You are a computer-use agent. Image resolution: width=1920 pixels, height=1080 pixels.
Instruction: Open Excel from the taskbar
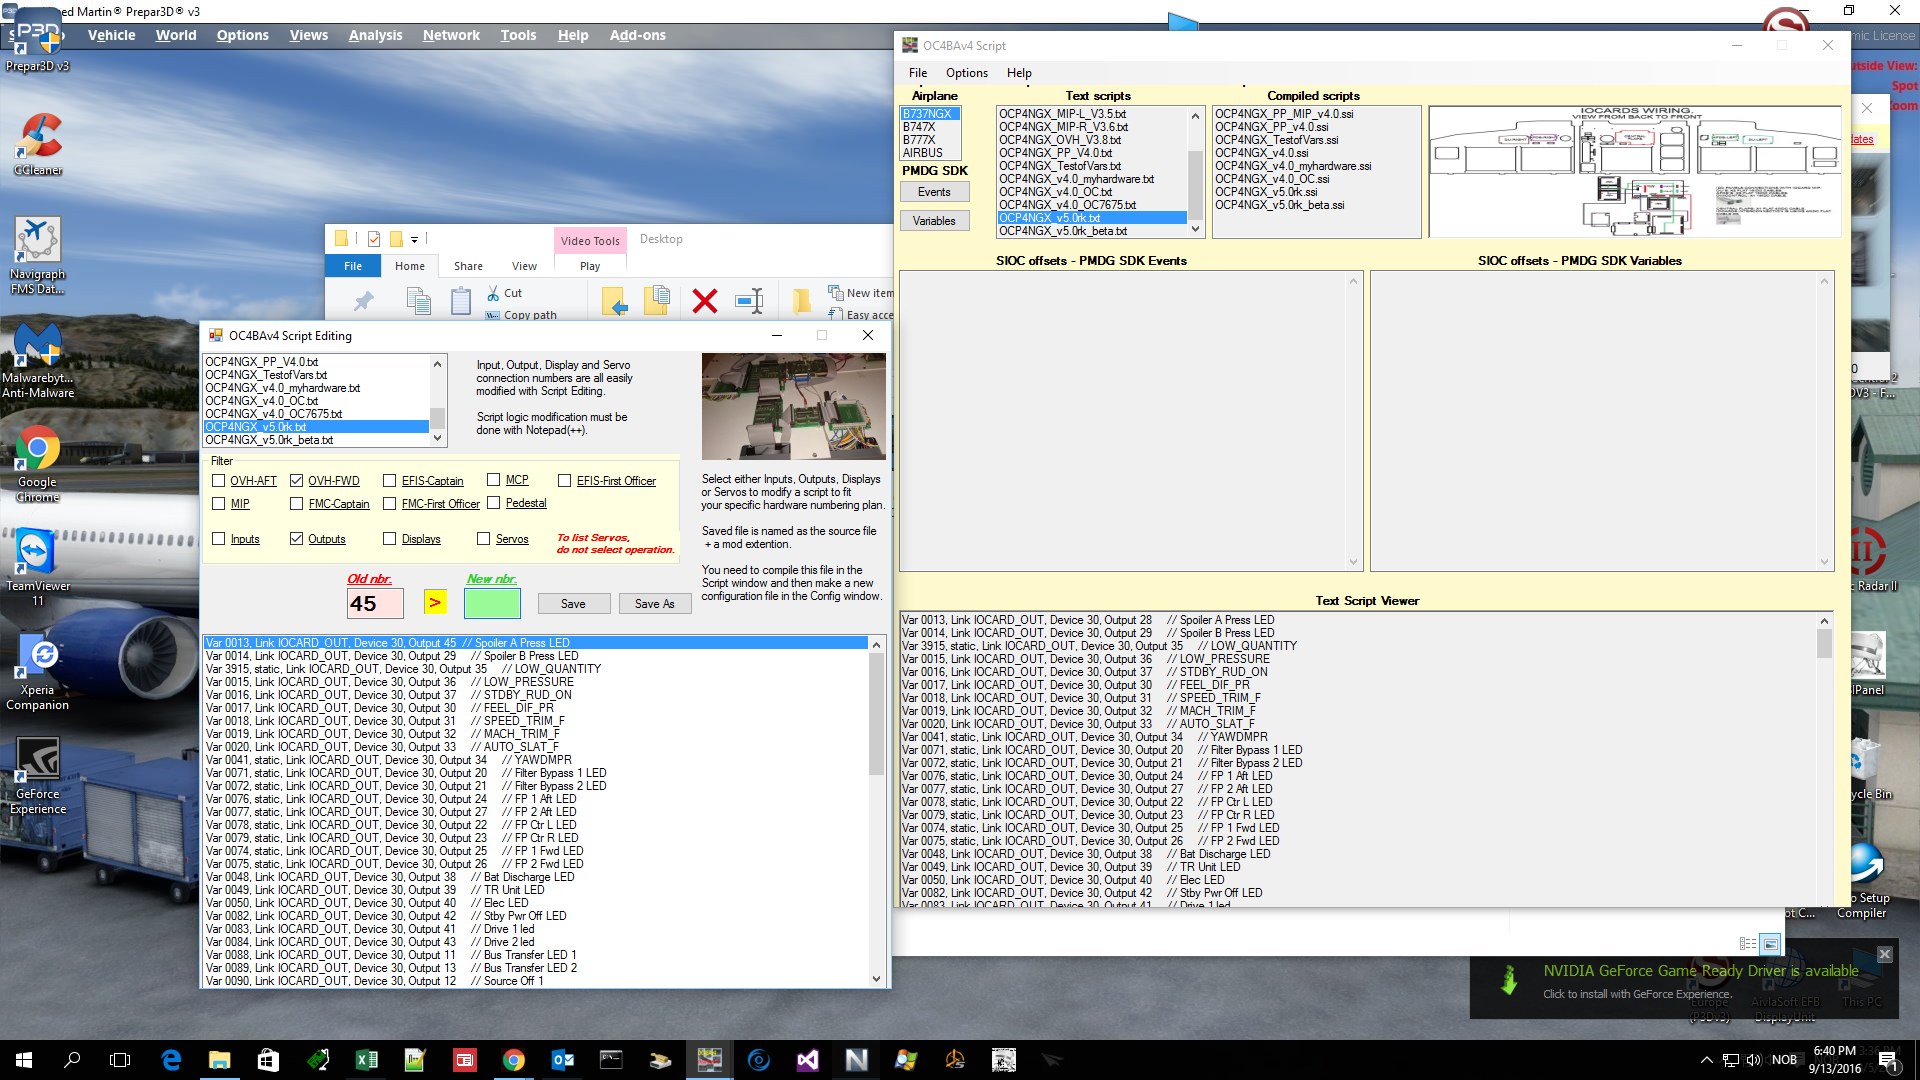pyautogui.click(x=367, y=1060)
